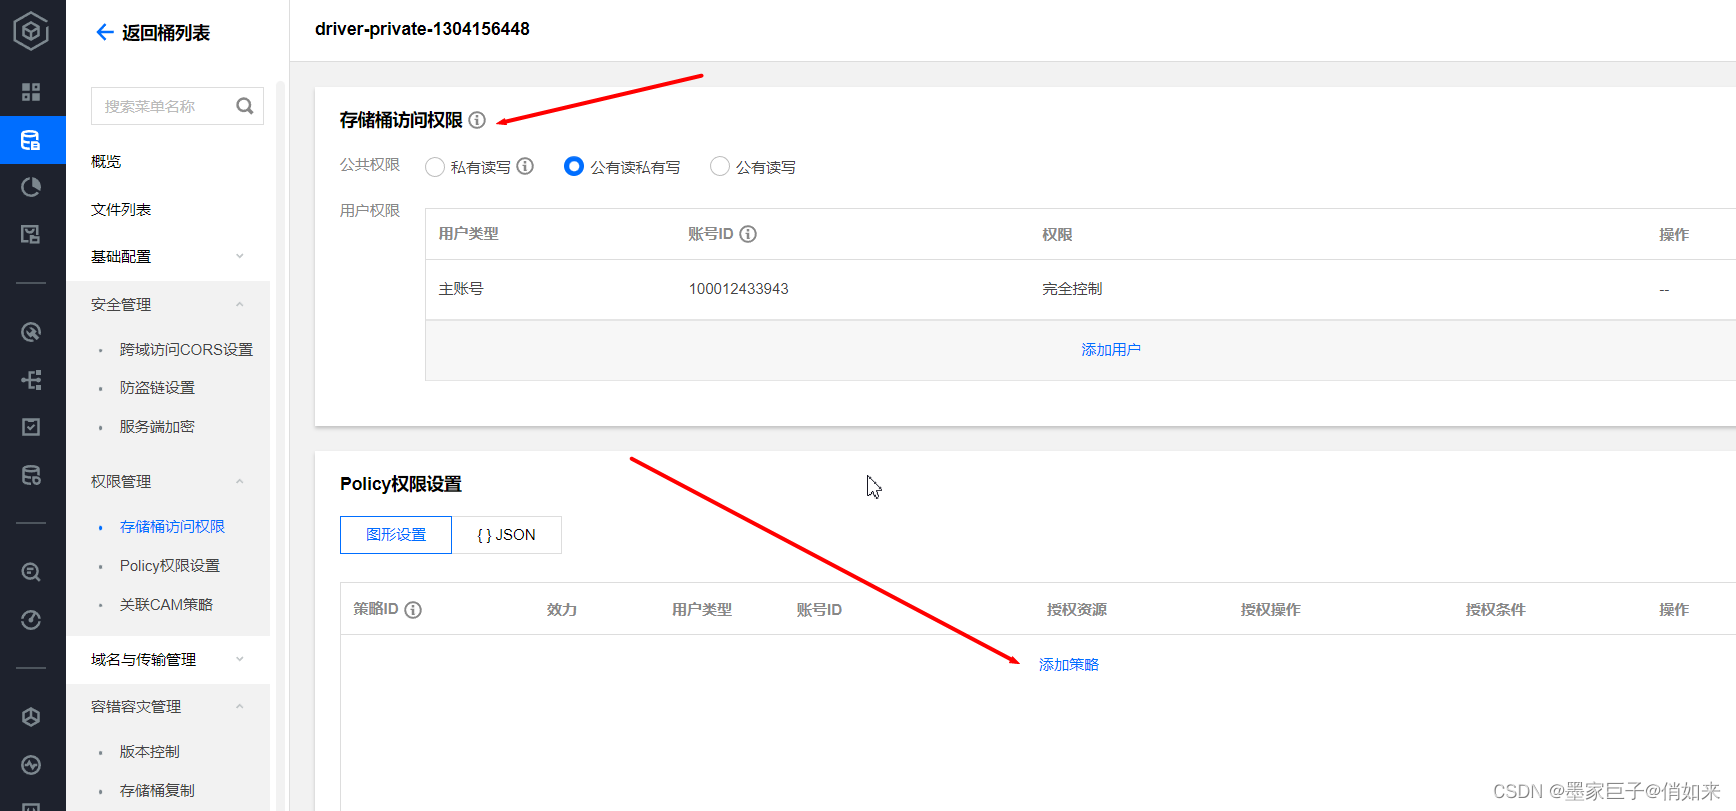Click the Tencent Cloud hexagon logo
Screen dimensions: 1736x811
[x=32, y=31]
